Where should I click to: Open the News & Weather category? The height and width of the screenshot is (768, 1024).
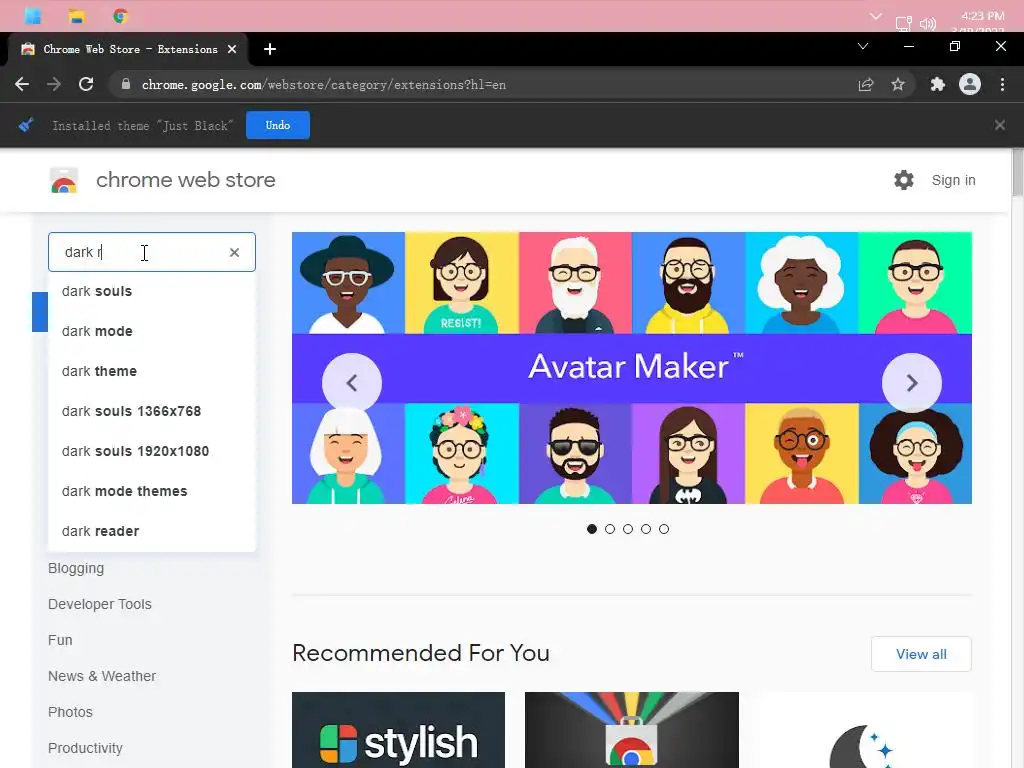tap(102, 676)
